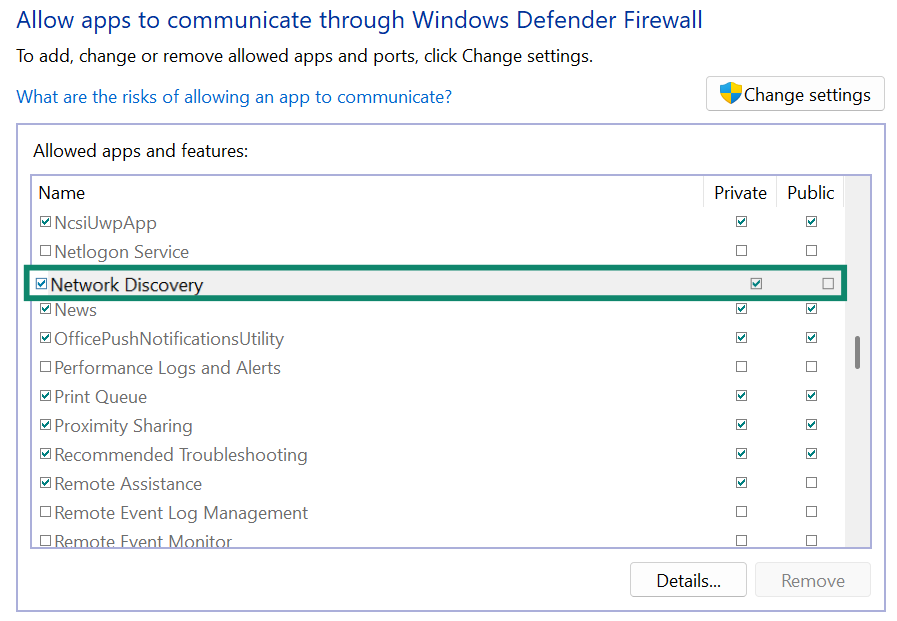Enable the Netlogon Service checkbox
This screenshot has width=897, height=621.
(x=45, y=251)
